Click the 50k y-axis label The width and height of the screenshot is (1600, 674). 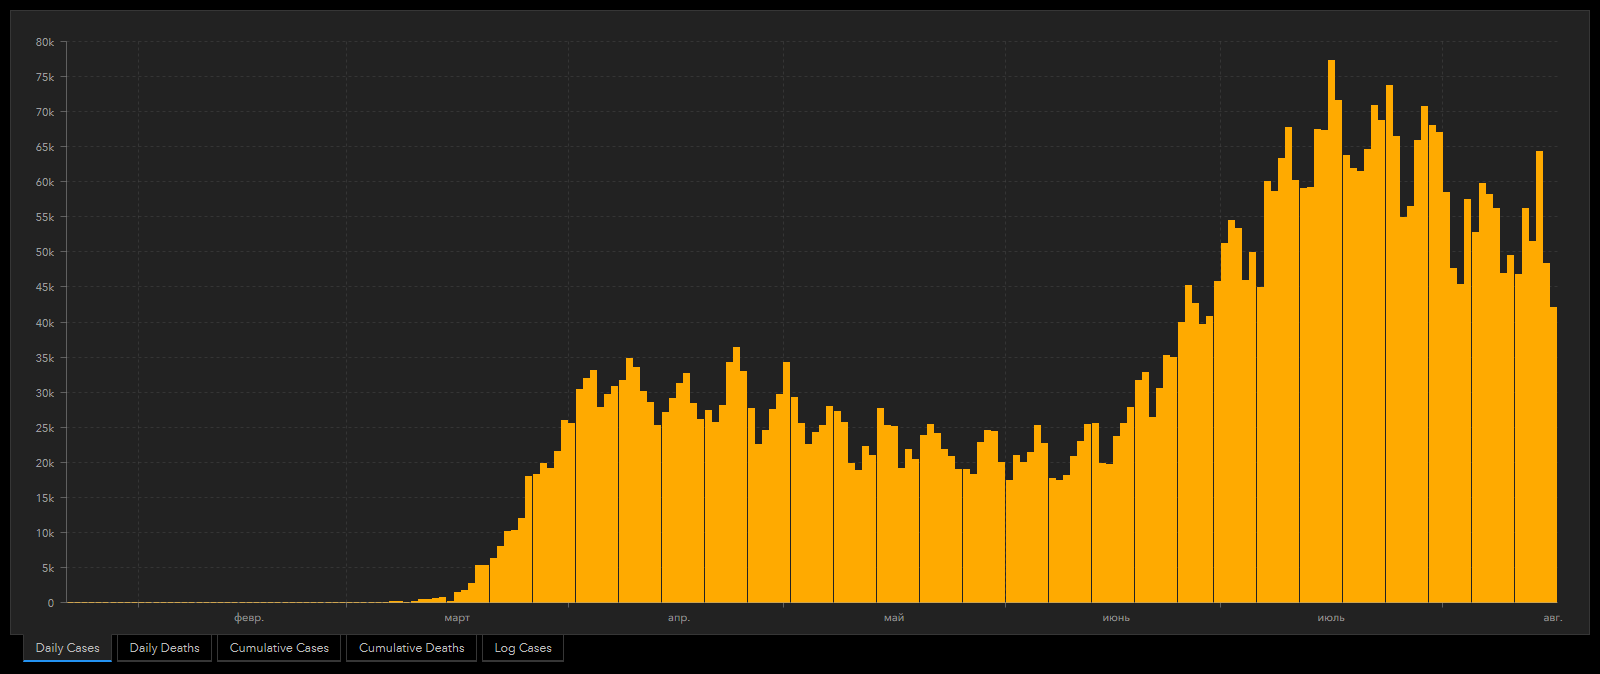pos(45,252)
